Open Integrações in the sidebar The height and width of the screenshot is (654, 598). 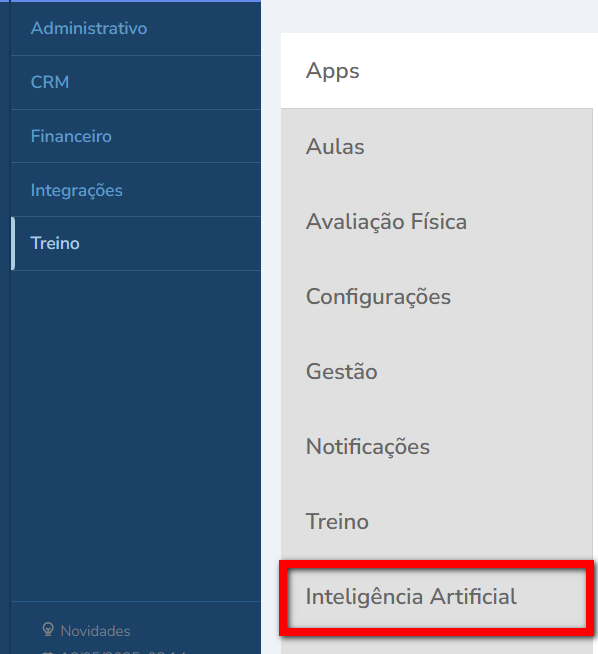77,190
